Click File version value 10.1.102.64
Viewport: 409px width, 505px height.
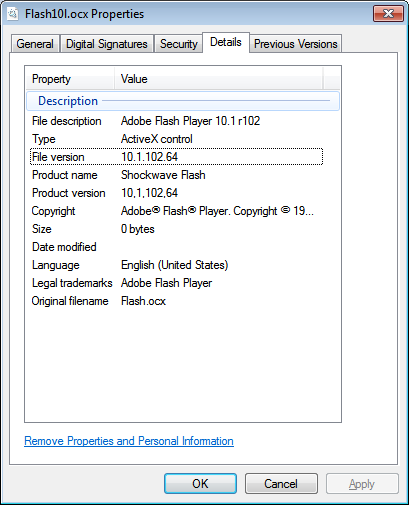(x=149, y=157)
